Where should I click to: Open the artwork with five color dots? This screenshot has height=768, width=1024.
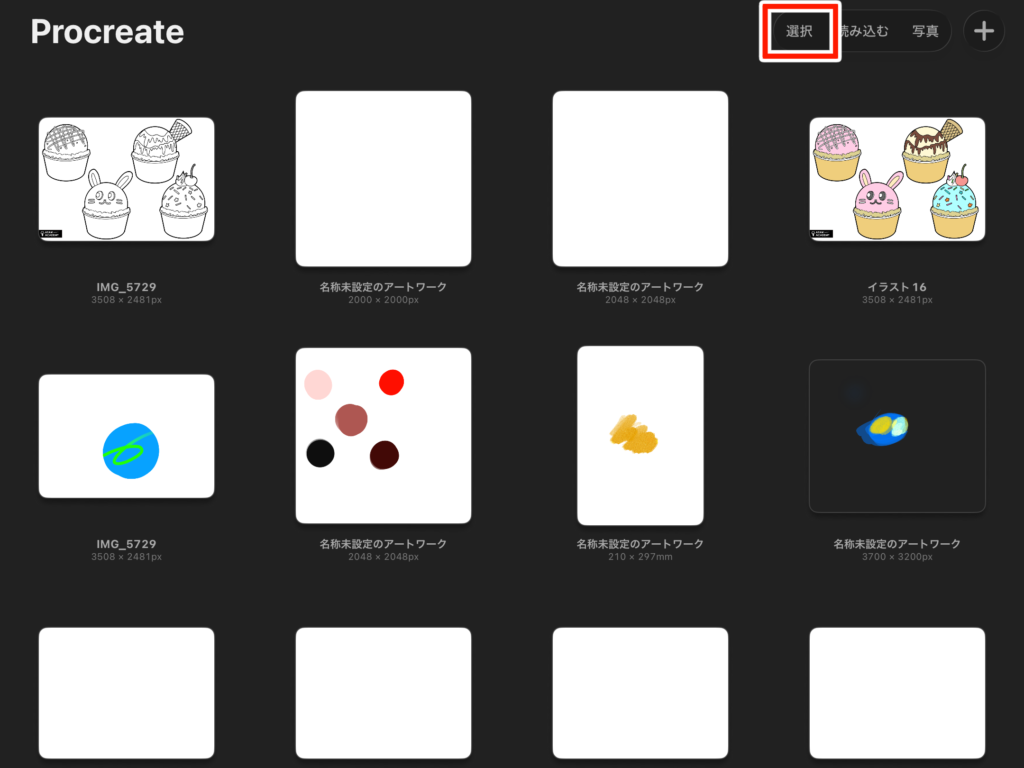point(383,436)
